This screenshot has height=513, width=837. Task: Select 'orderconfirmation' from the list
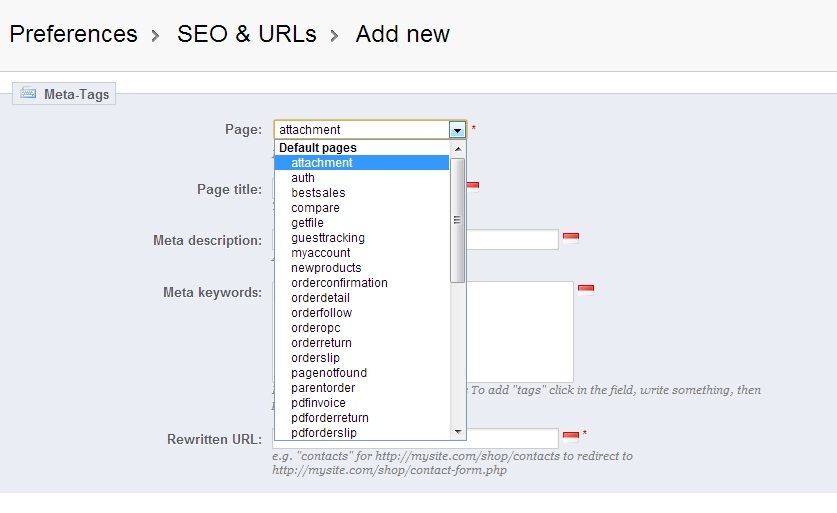pos(339,283)
